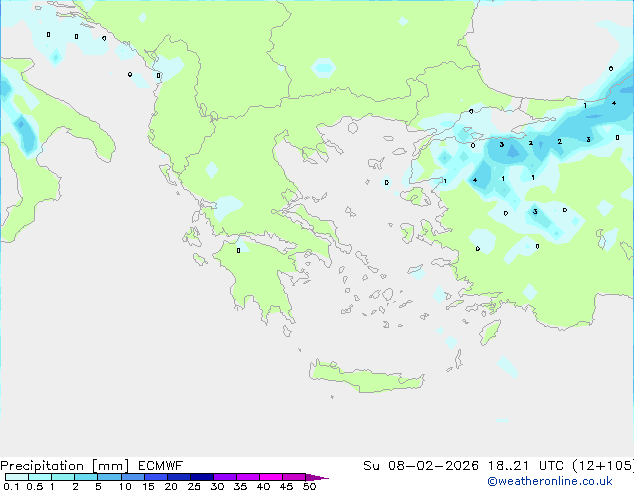The height and width of the screenshot is (490, 634).
Task: Click the '50' legend scale label
Action: click(x=309, y=486)
